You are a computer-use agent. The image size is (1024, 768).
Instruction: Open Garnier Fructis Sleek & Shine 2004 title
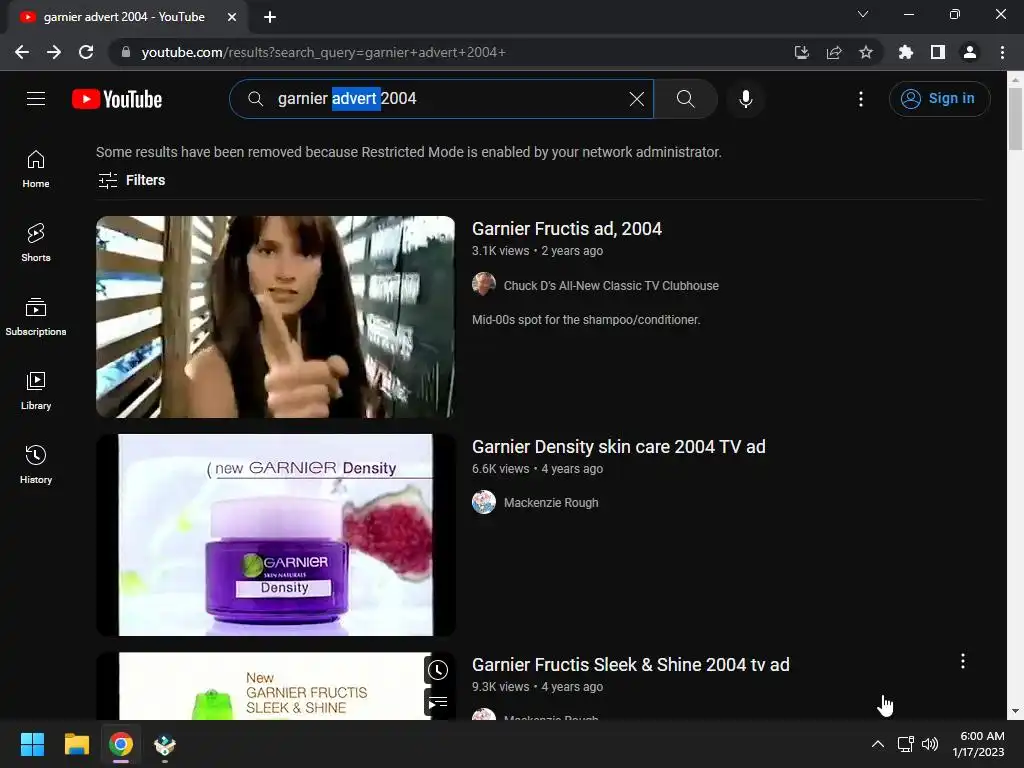click(x=630, y=665)
